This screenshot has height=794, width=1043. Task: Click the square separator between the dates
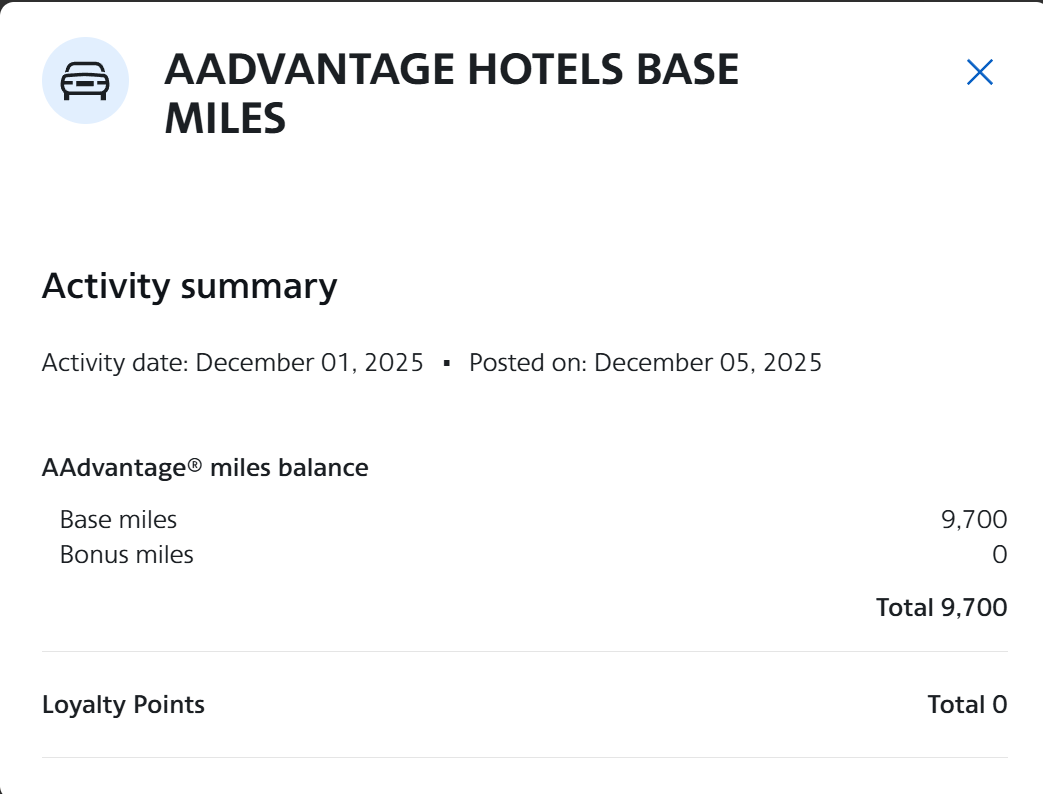[447, 363]
